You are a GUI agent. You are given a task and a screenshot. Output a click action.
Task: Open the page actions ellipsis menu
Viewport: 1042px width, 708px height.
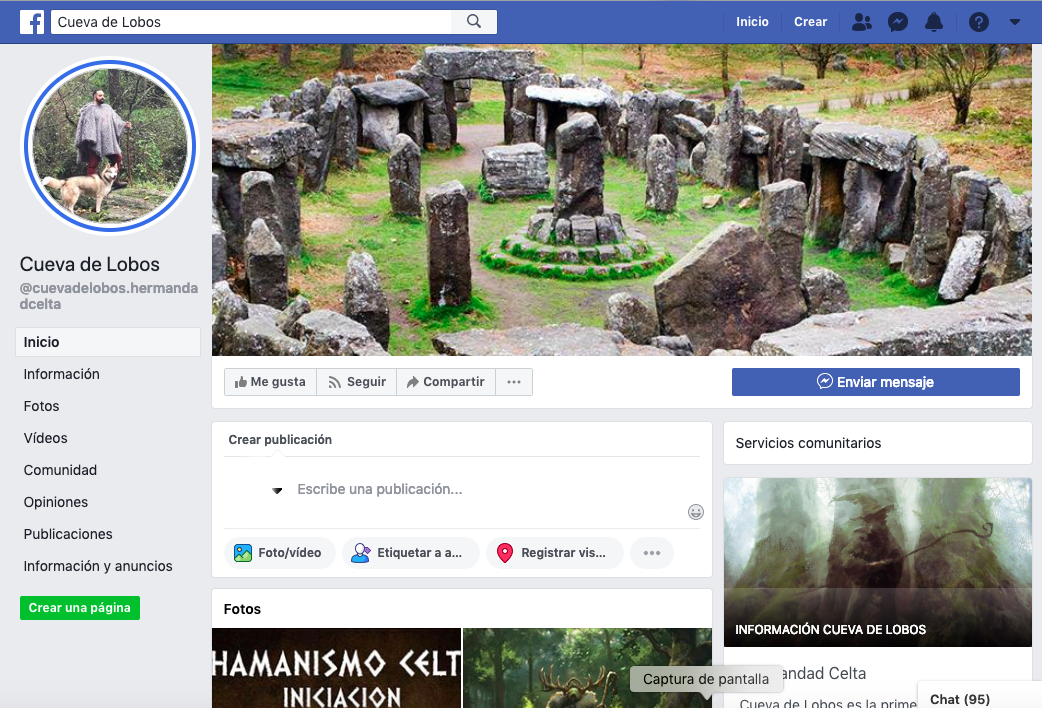pyautogui.click(x=514, y=382)
